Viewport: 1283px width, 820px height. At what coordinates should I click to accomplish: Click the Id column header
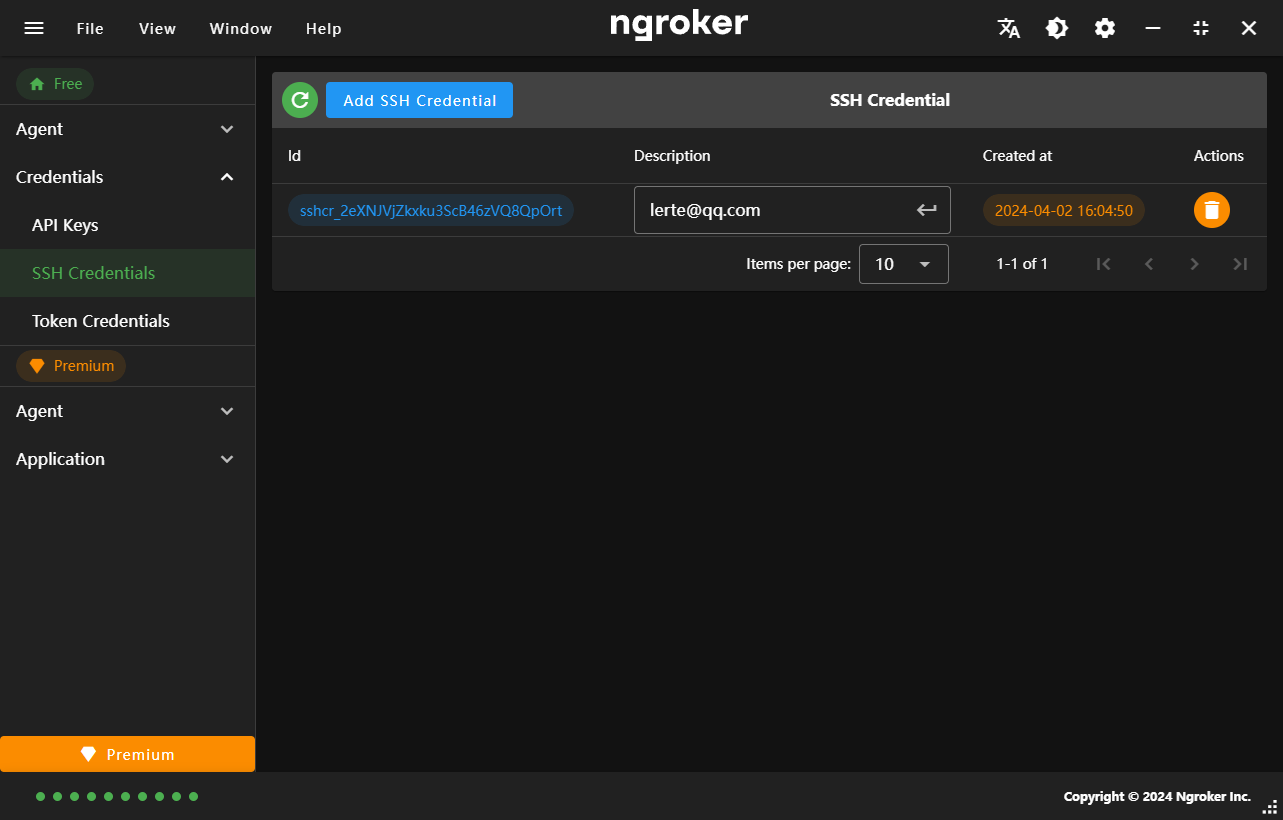pos(294,156)
